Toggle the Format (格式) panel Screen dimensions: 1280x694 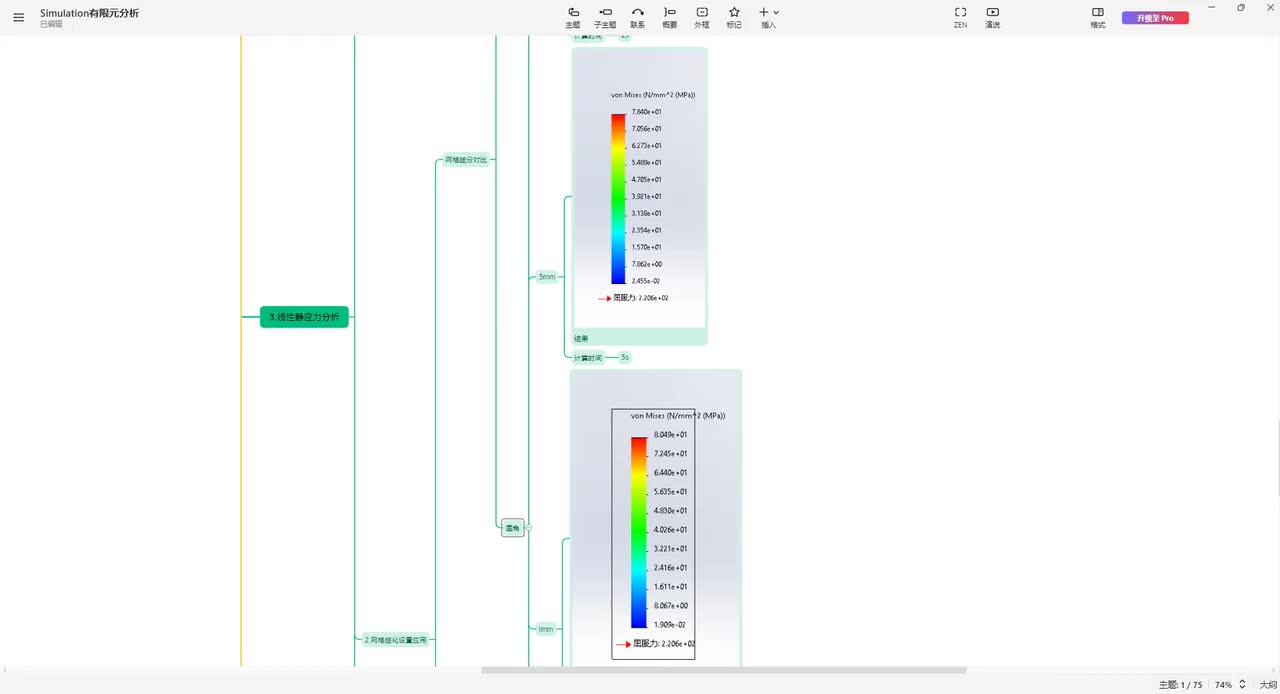click(x=1098, y=17)
